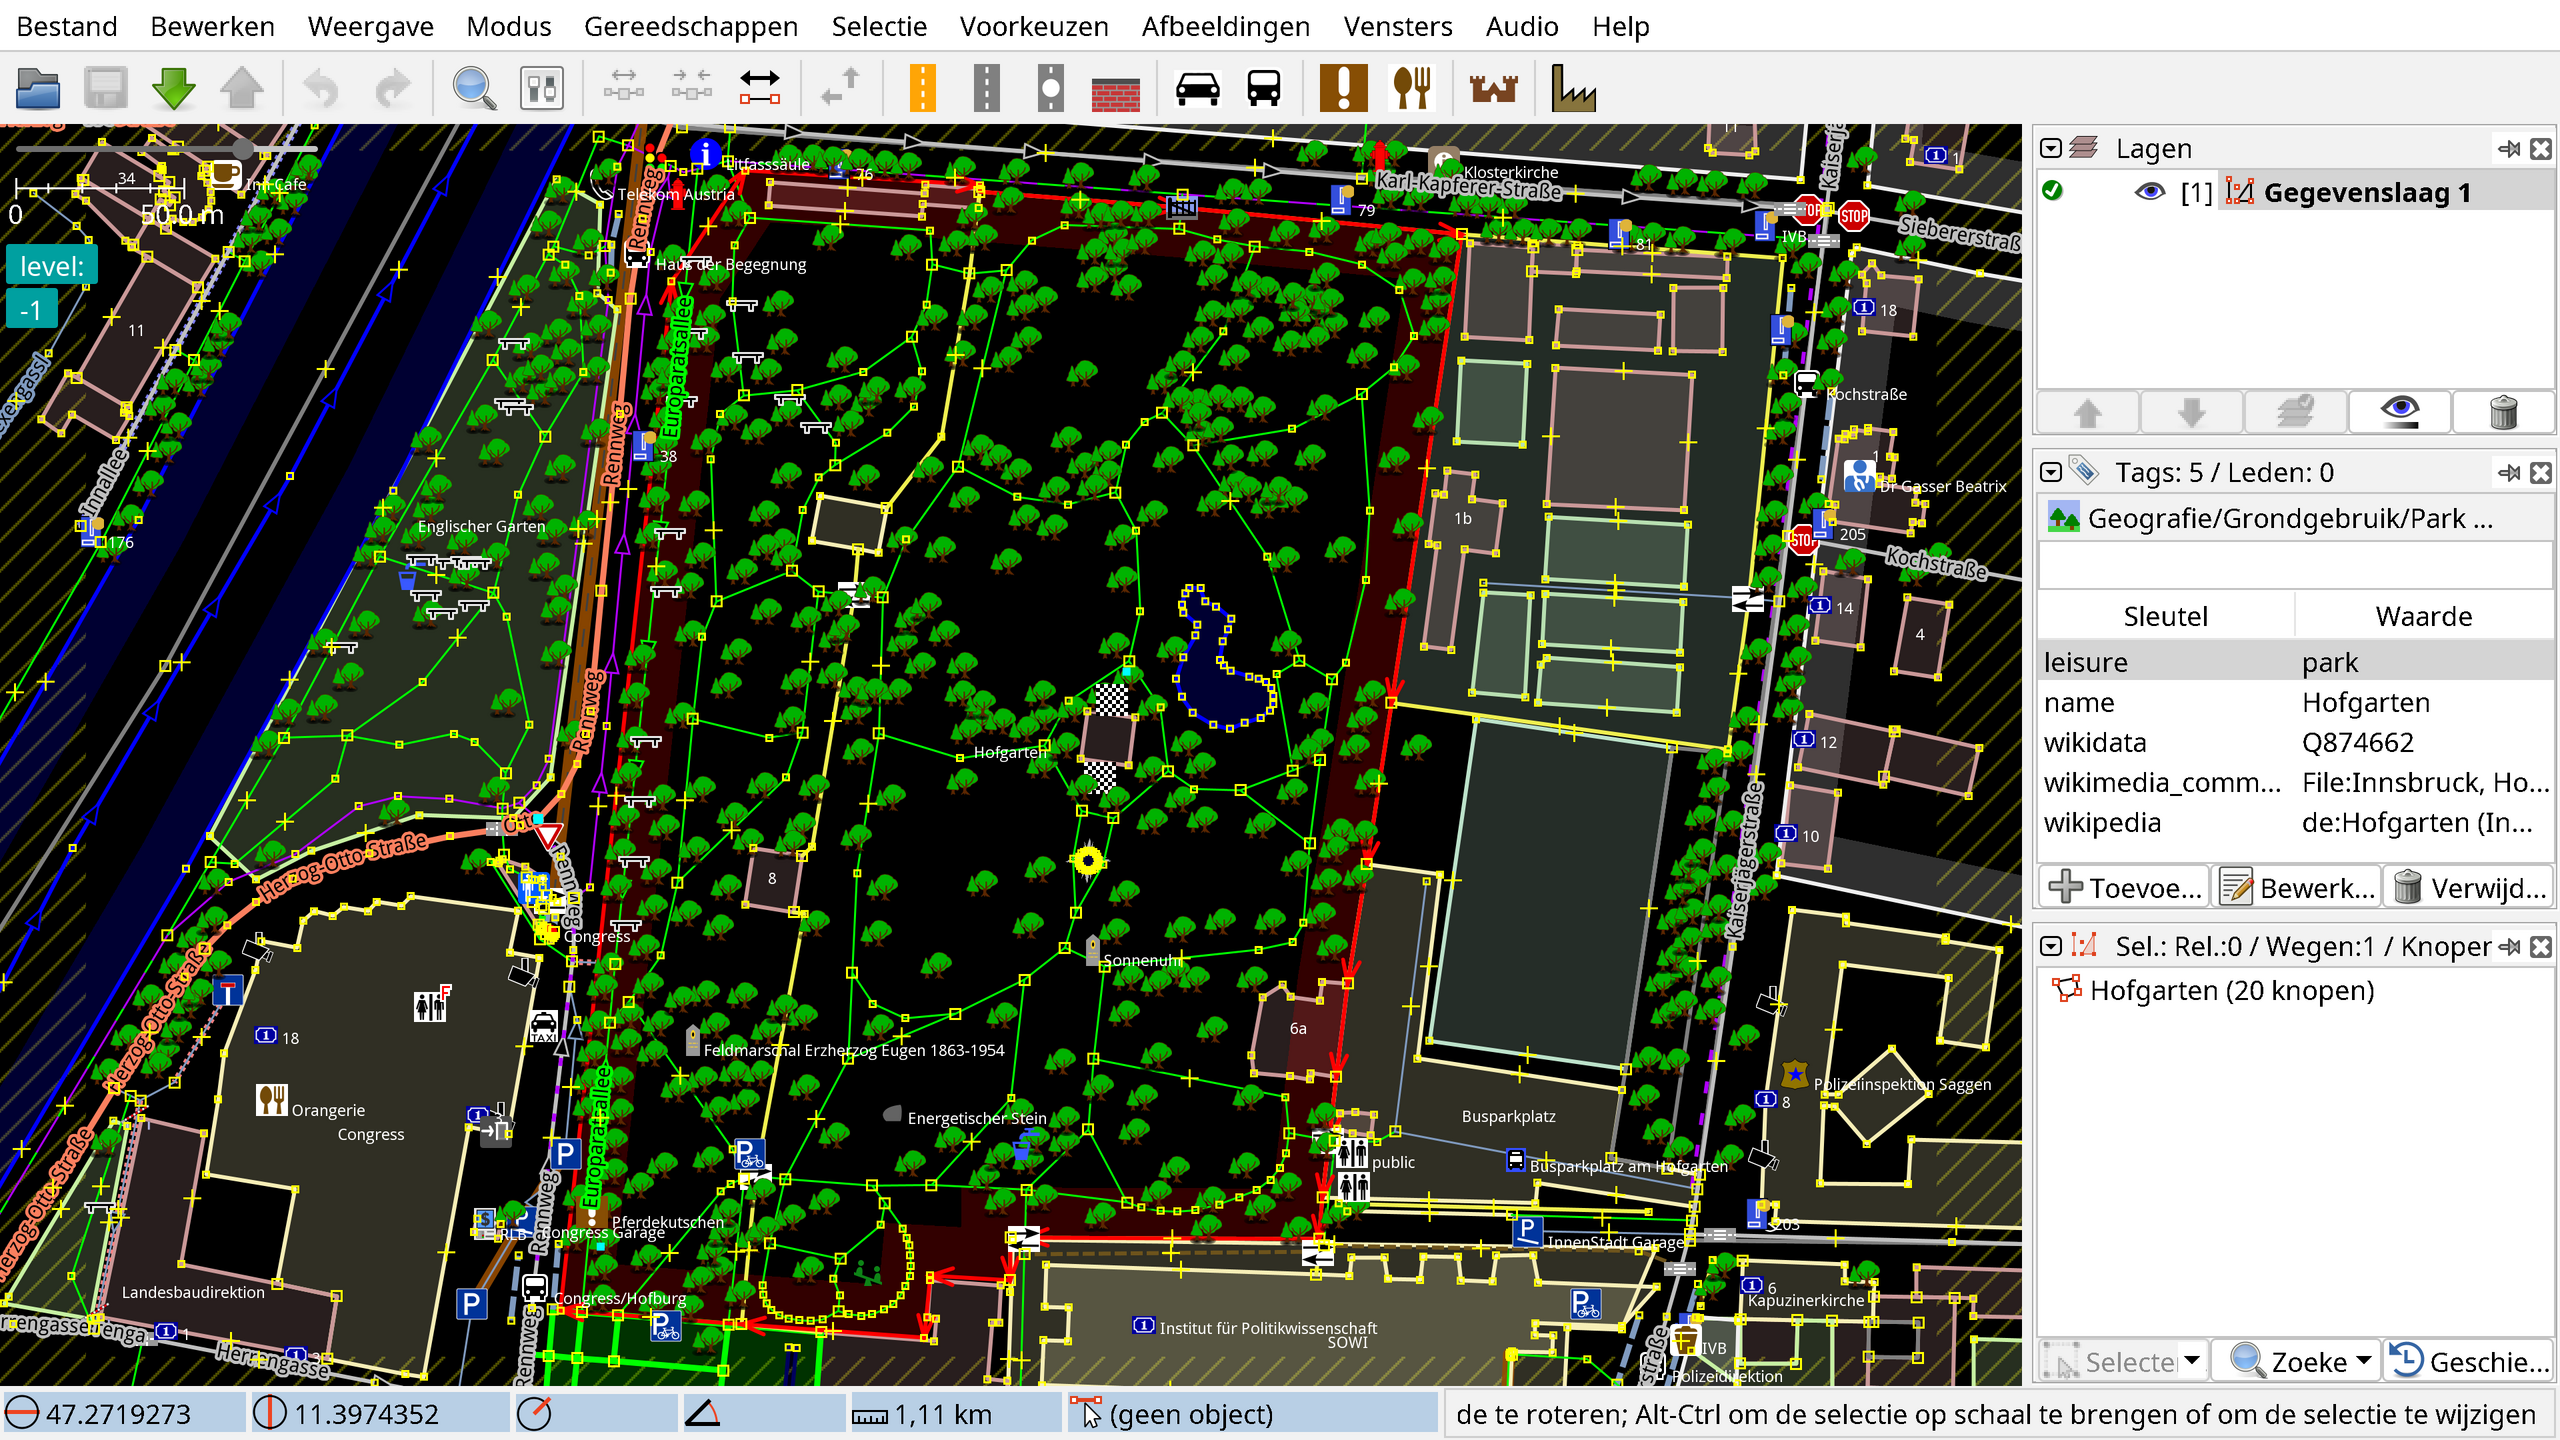The width and height of the screenshot is (2560, 1440).
Task: Select the brick wall barrier preset
Action: (1115, 91)
